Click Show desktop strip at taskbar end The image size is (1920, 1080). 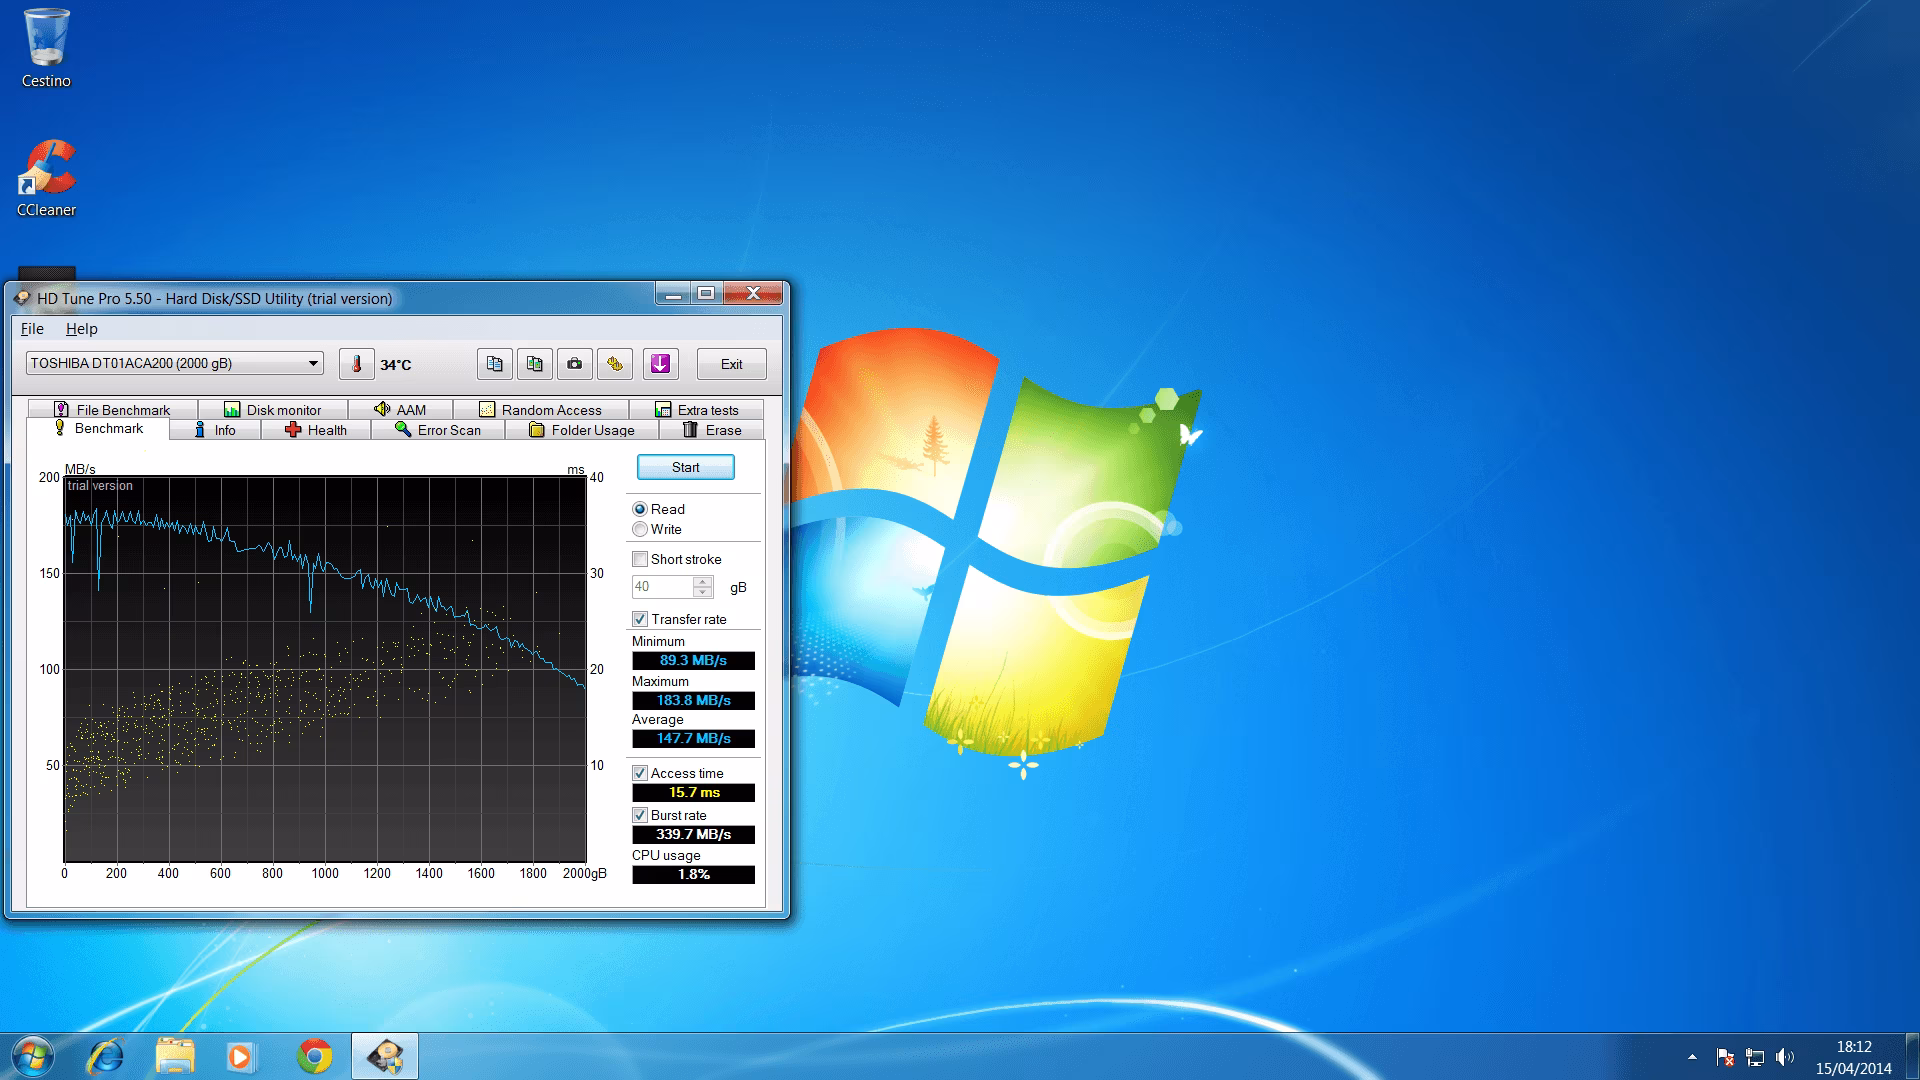[1912, 1056]
